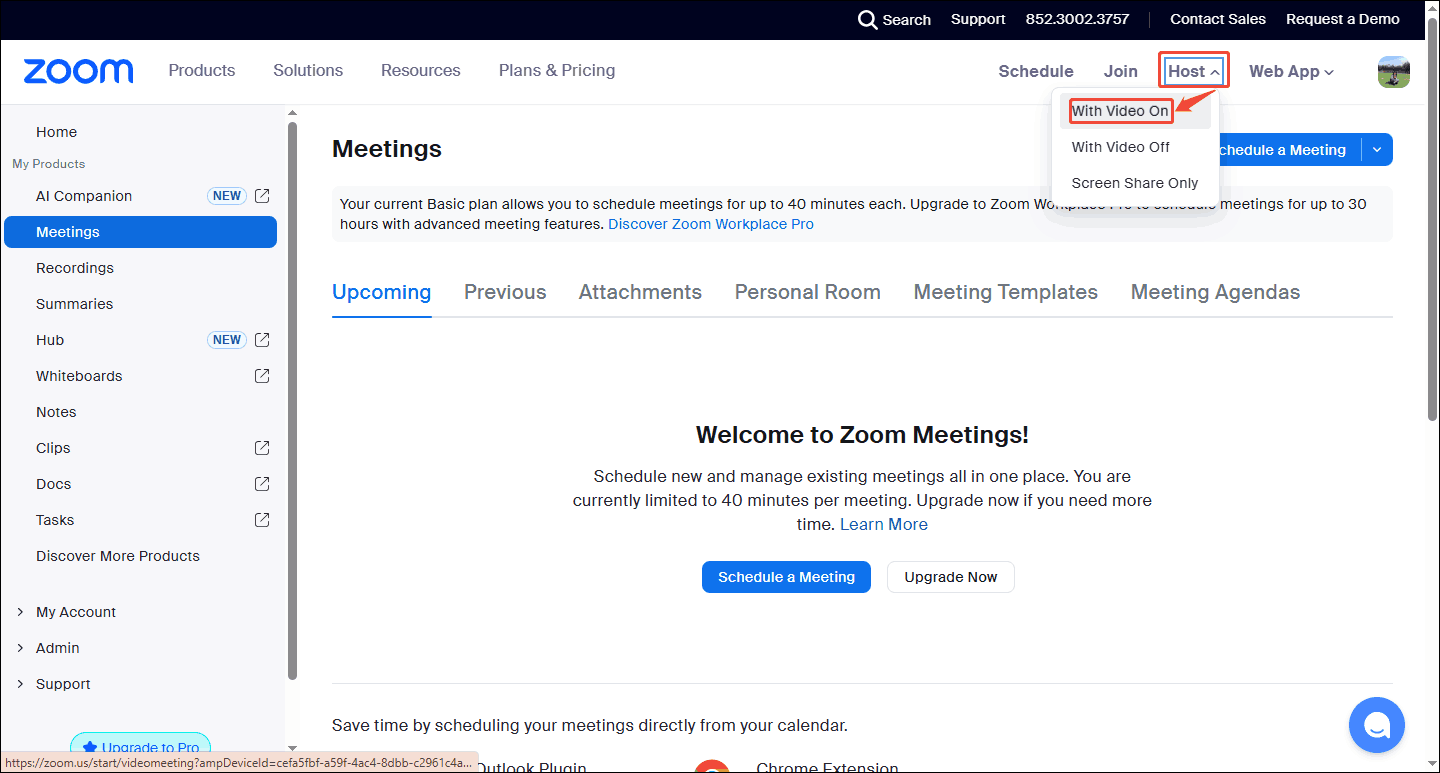Click the Chrome Extension icon
This screenshot has width=1440, height=773.
[x=712, y=767]
